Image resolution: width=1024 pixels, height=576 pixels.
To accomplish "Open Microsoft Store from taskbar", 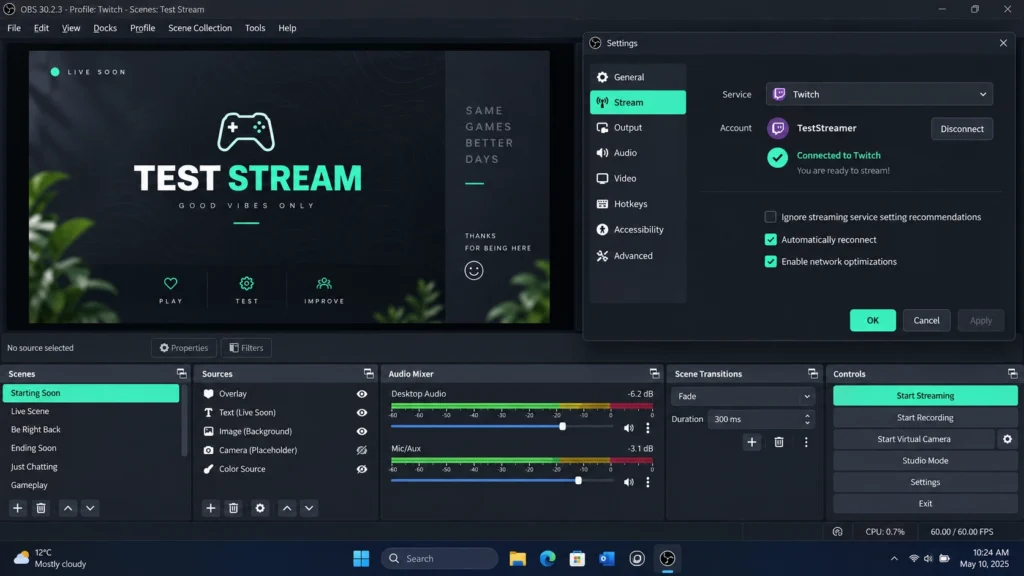I will point(577,558).
